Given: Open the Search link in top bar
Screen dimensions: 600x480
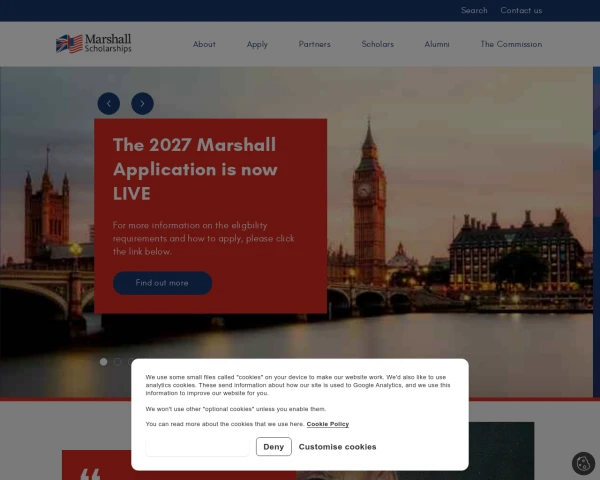Looking at the screenshot, I should tap(474, 10).
